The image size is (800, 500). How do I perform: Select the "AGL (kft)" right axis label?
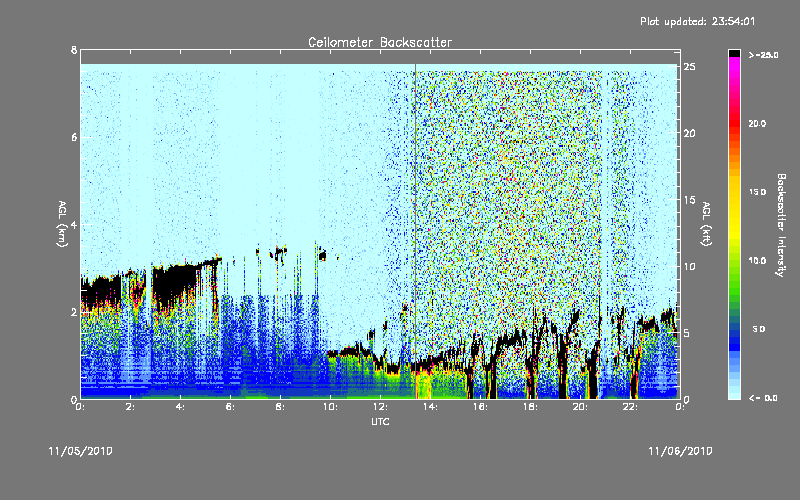click(x=706, y=224)
